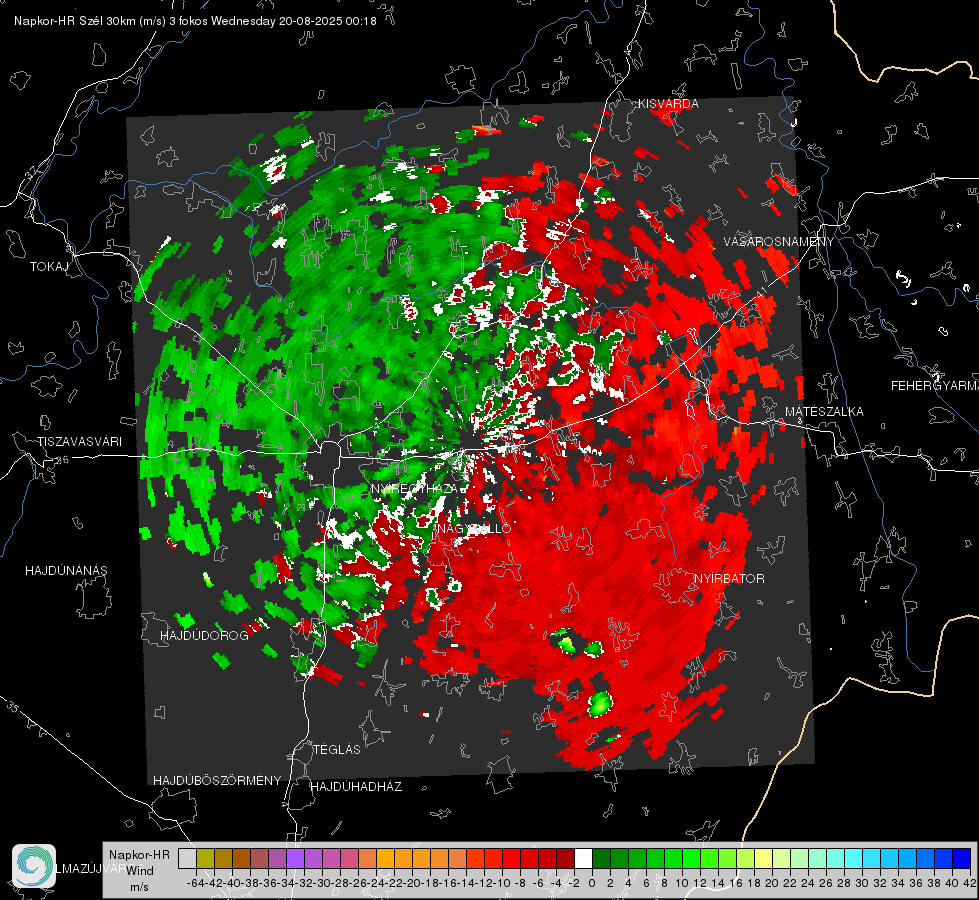Screen dimensions: 979x900
Task: Select the dark green 0–2 legend swatch
Action: tap(601, 858)
